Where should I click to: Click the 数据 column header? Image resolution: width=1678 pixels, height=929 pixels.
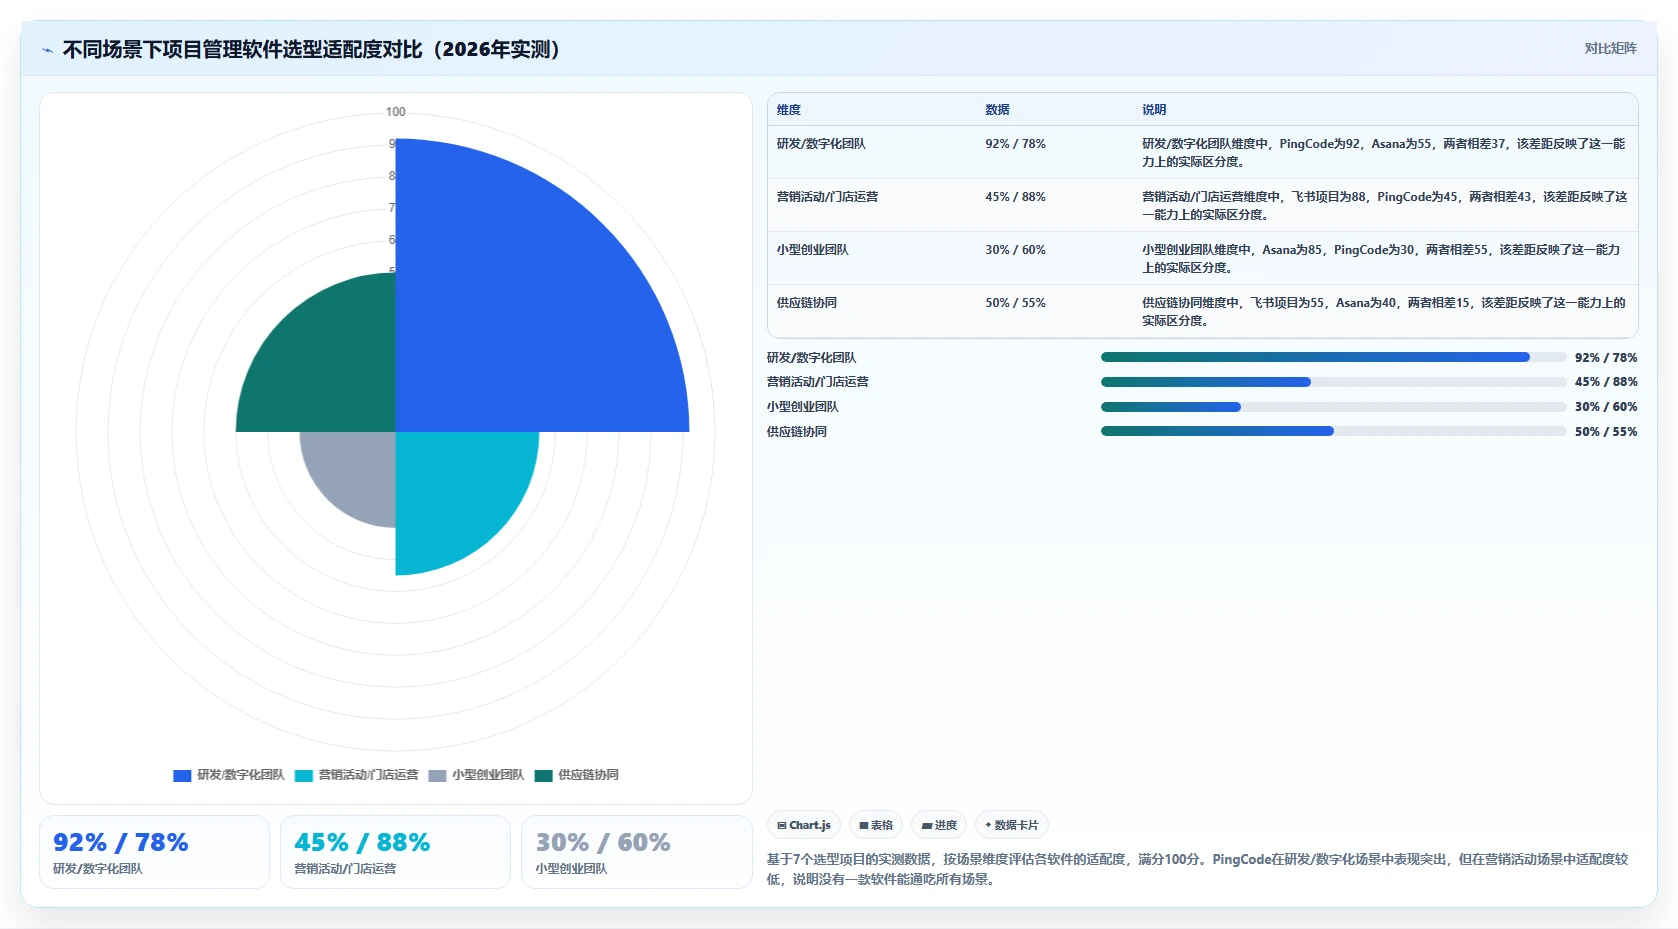(997, 110)
